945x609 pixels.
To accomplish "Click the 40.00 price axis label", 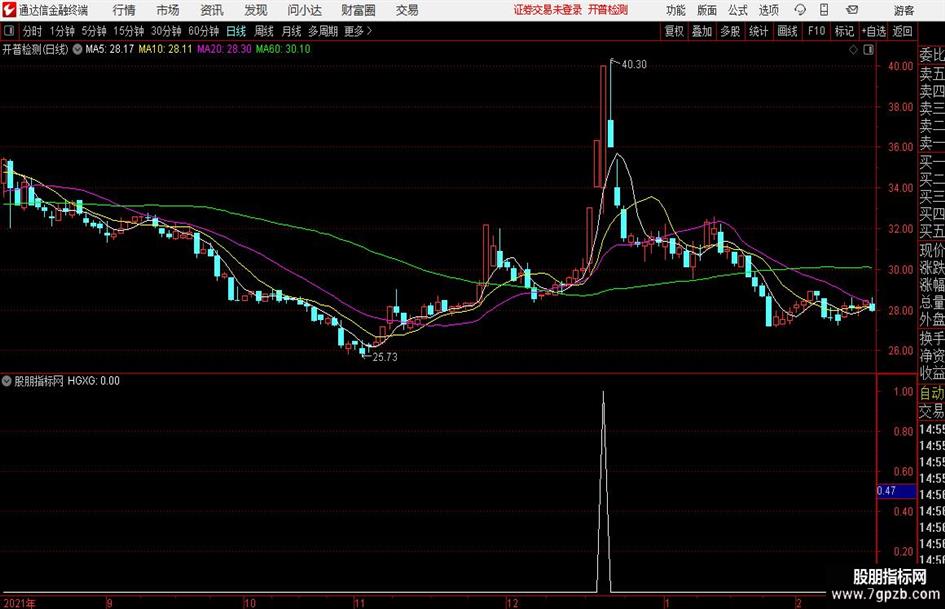I will coord(901,66).
